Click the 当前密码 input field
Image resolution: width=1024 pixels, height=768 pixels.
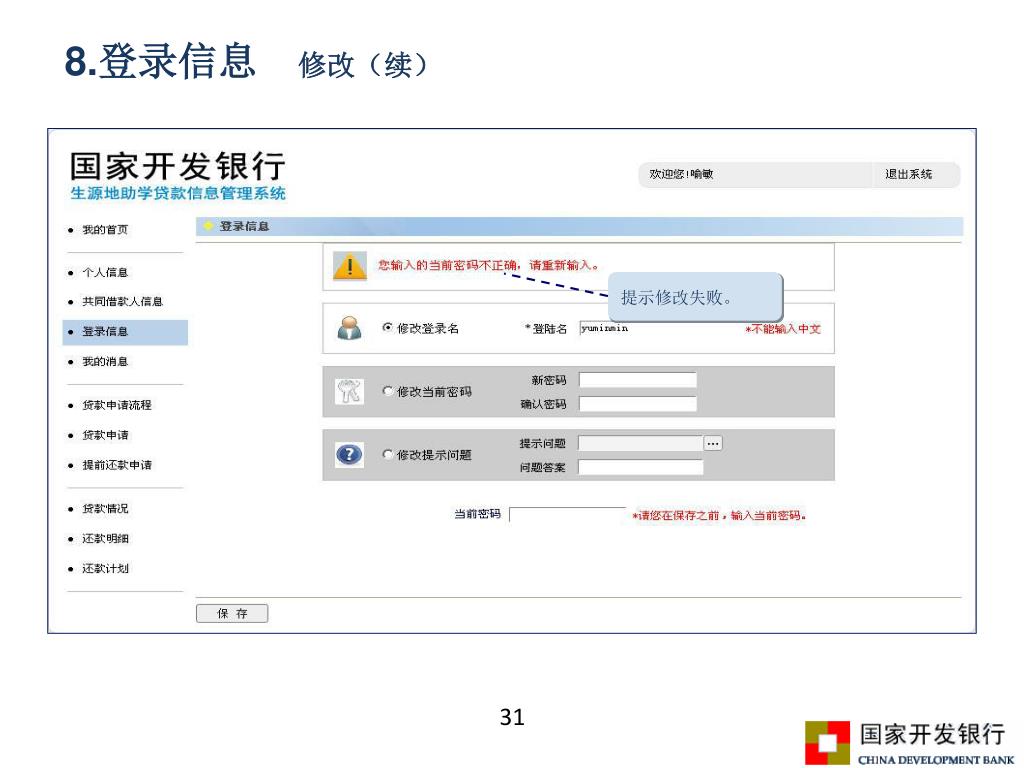[x=567, y=515]
